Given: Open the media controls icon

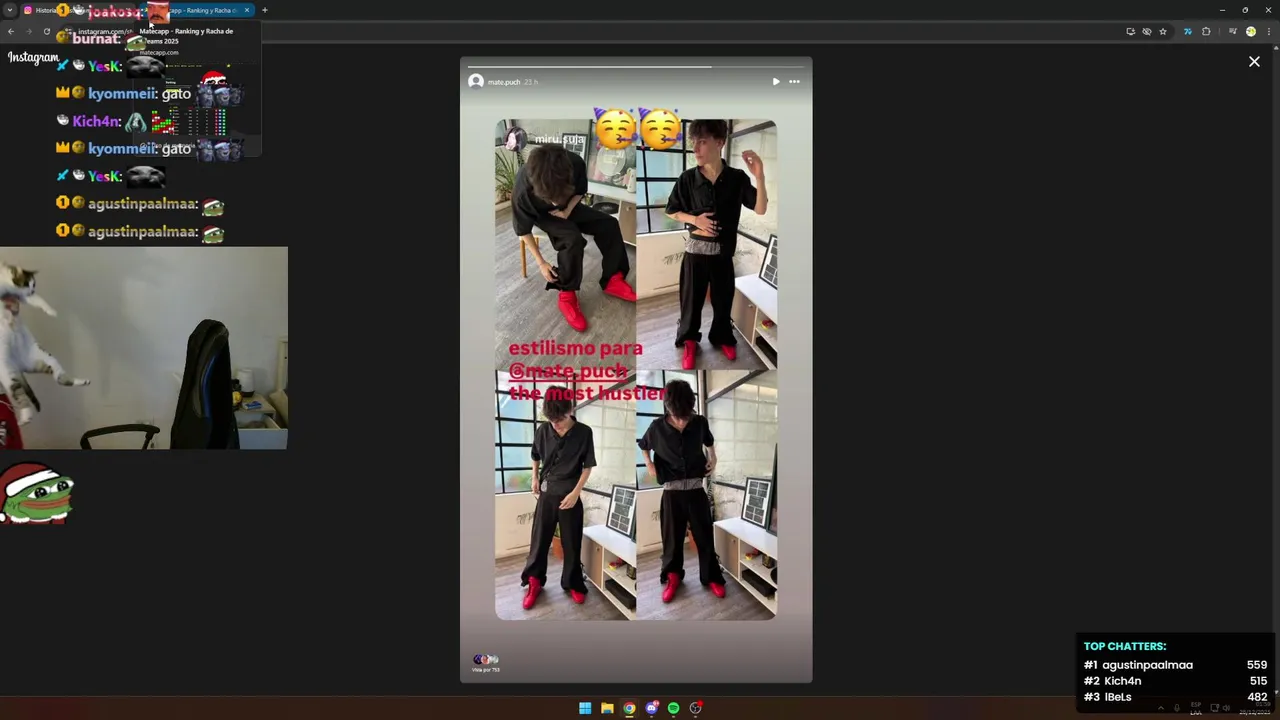Looking at the screenshot, I should [x=1233, y=31].
